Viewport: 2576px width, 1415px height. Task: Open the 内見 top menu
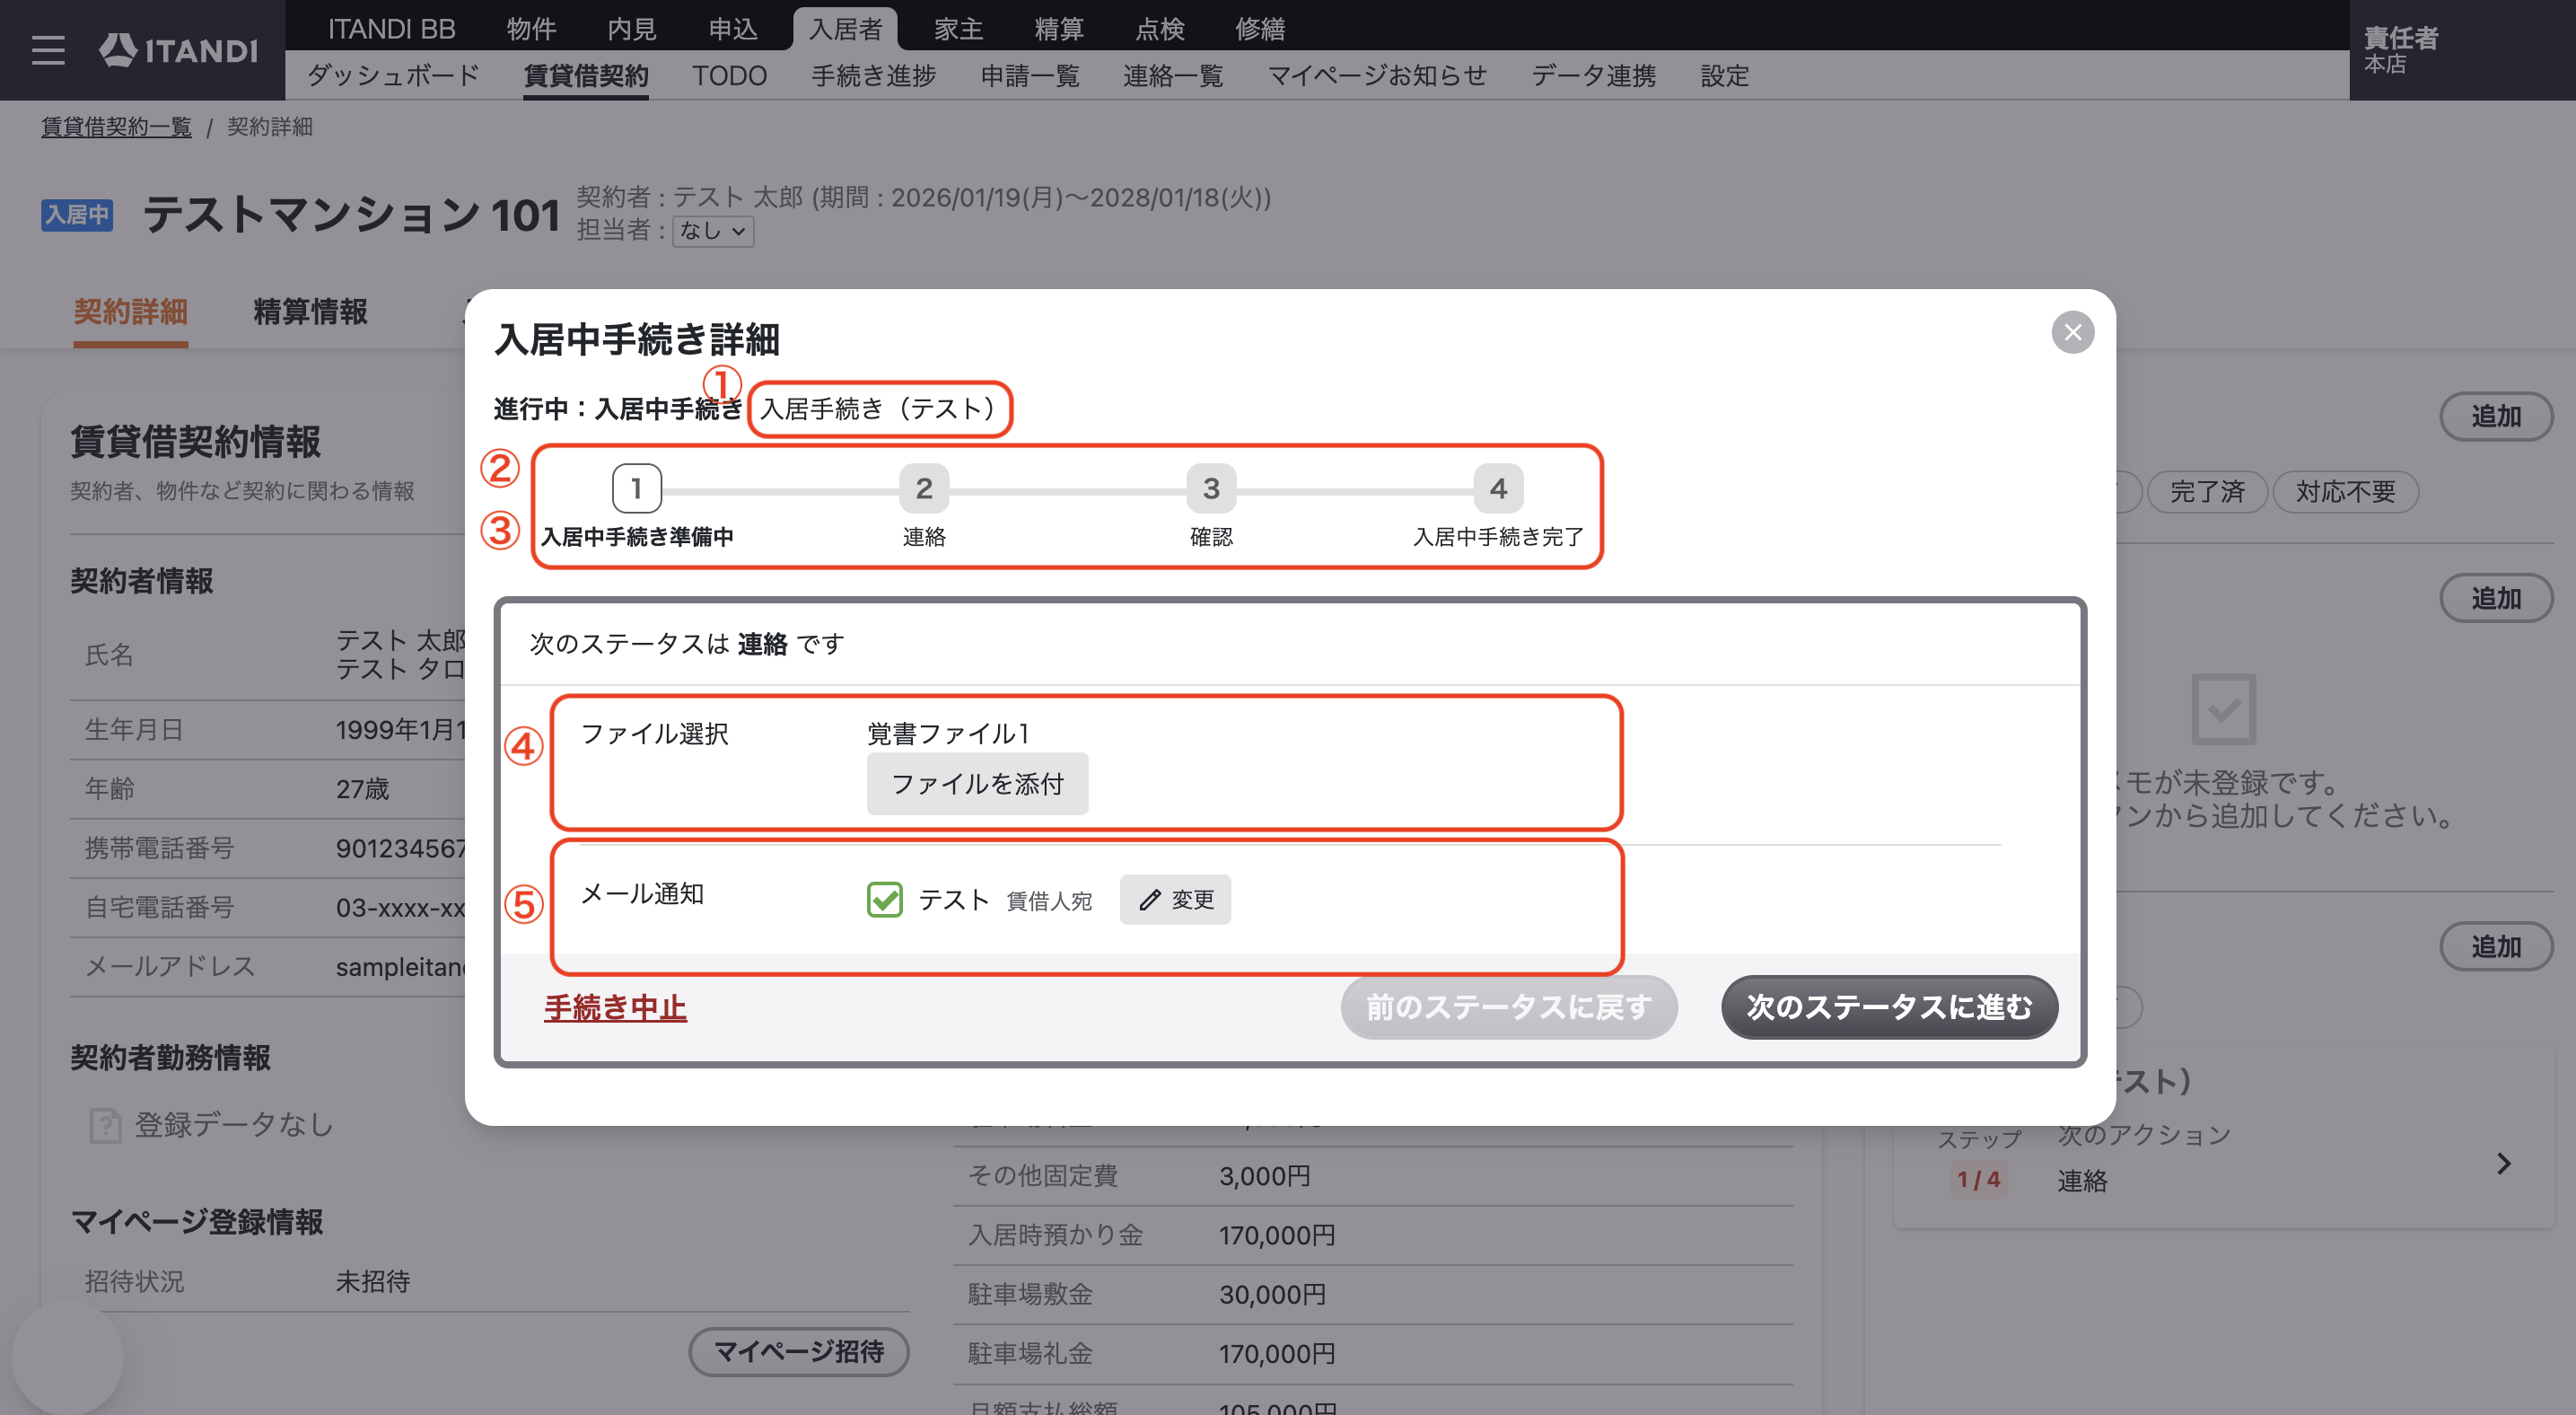click(632, 28)
